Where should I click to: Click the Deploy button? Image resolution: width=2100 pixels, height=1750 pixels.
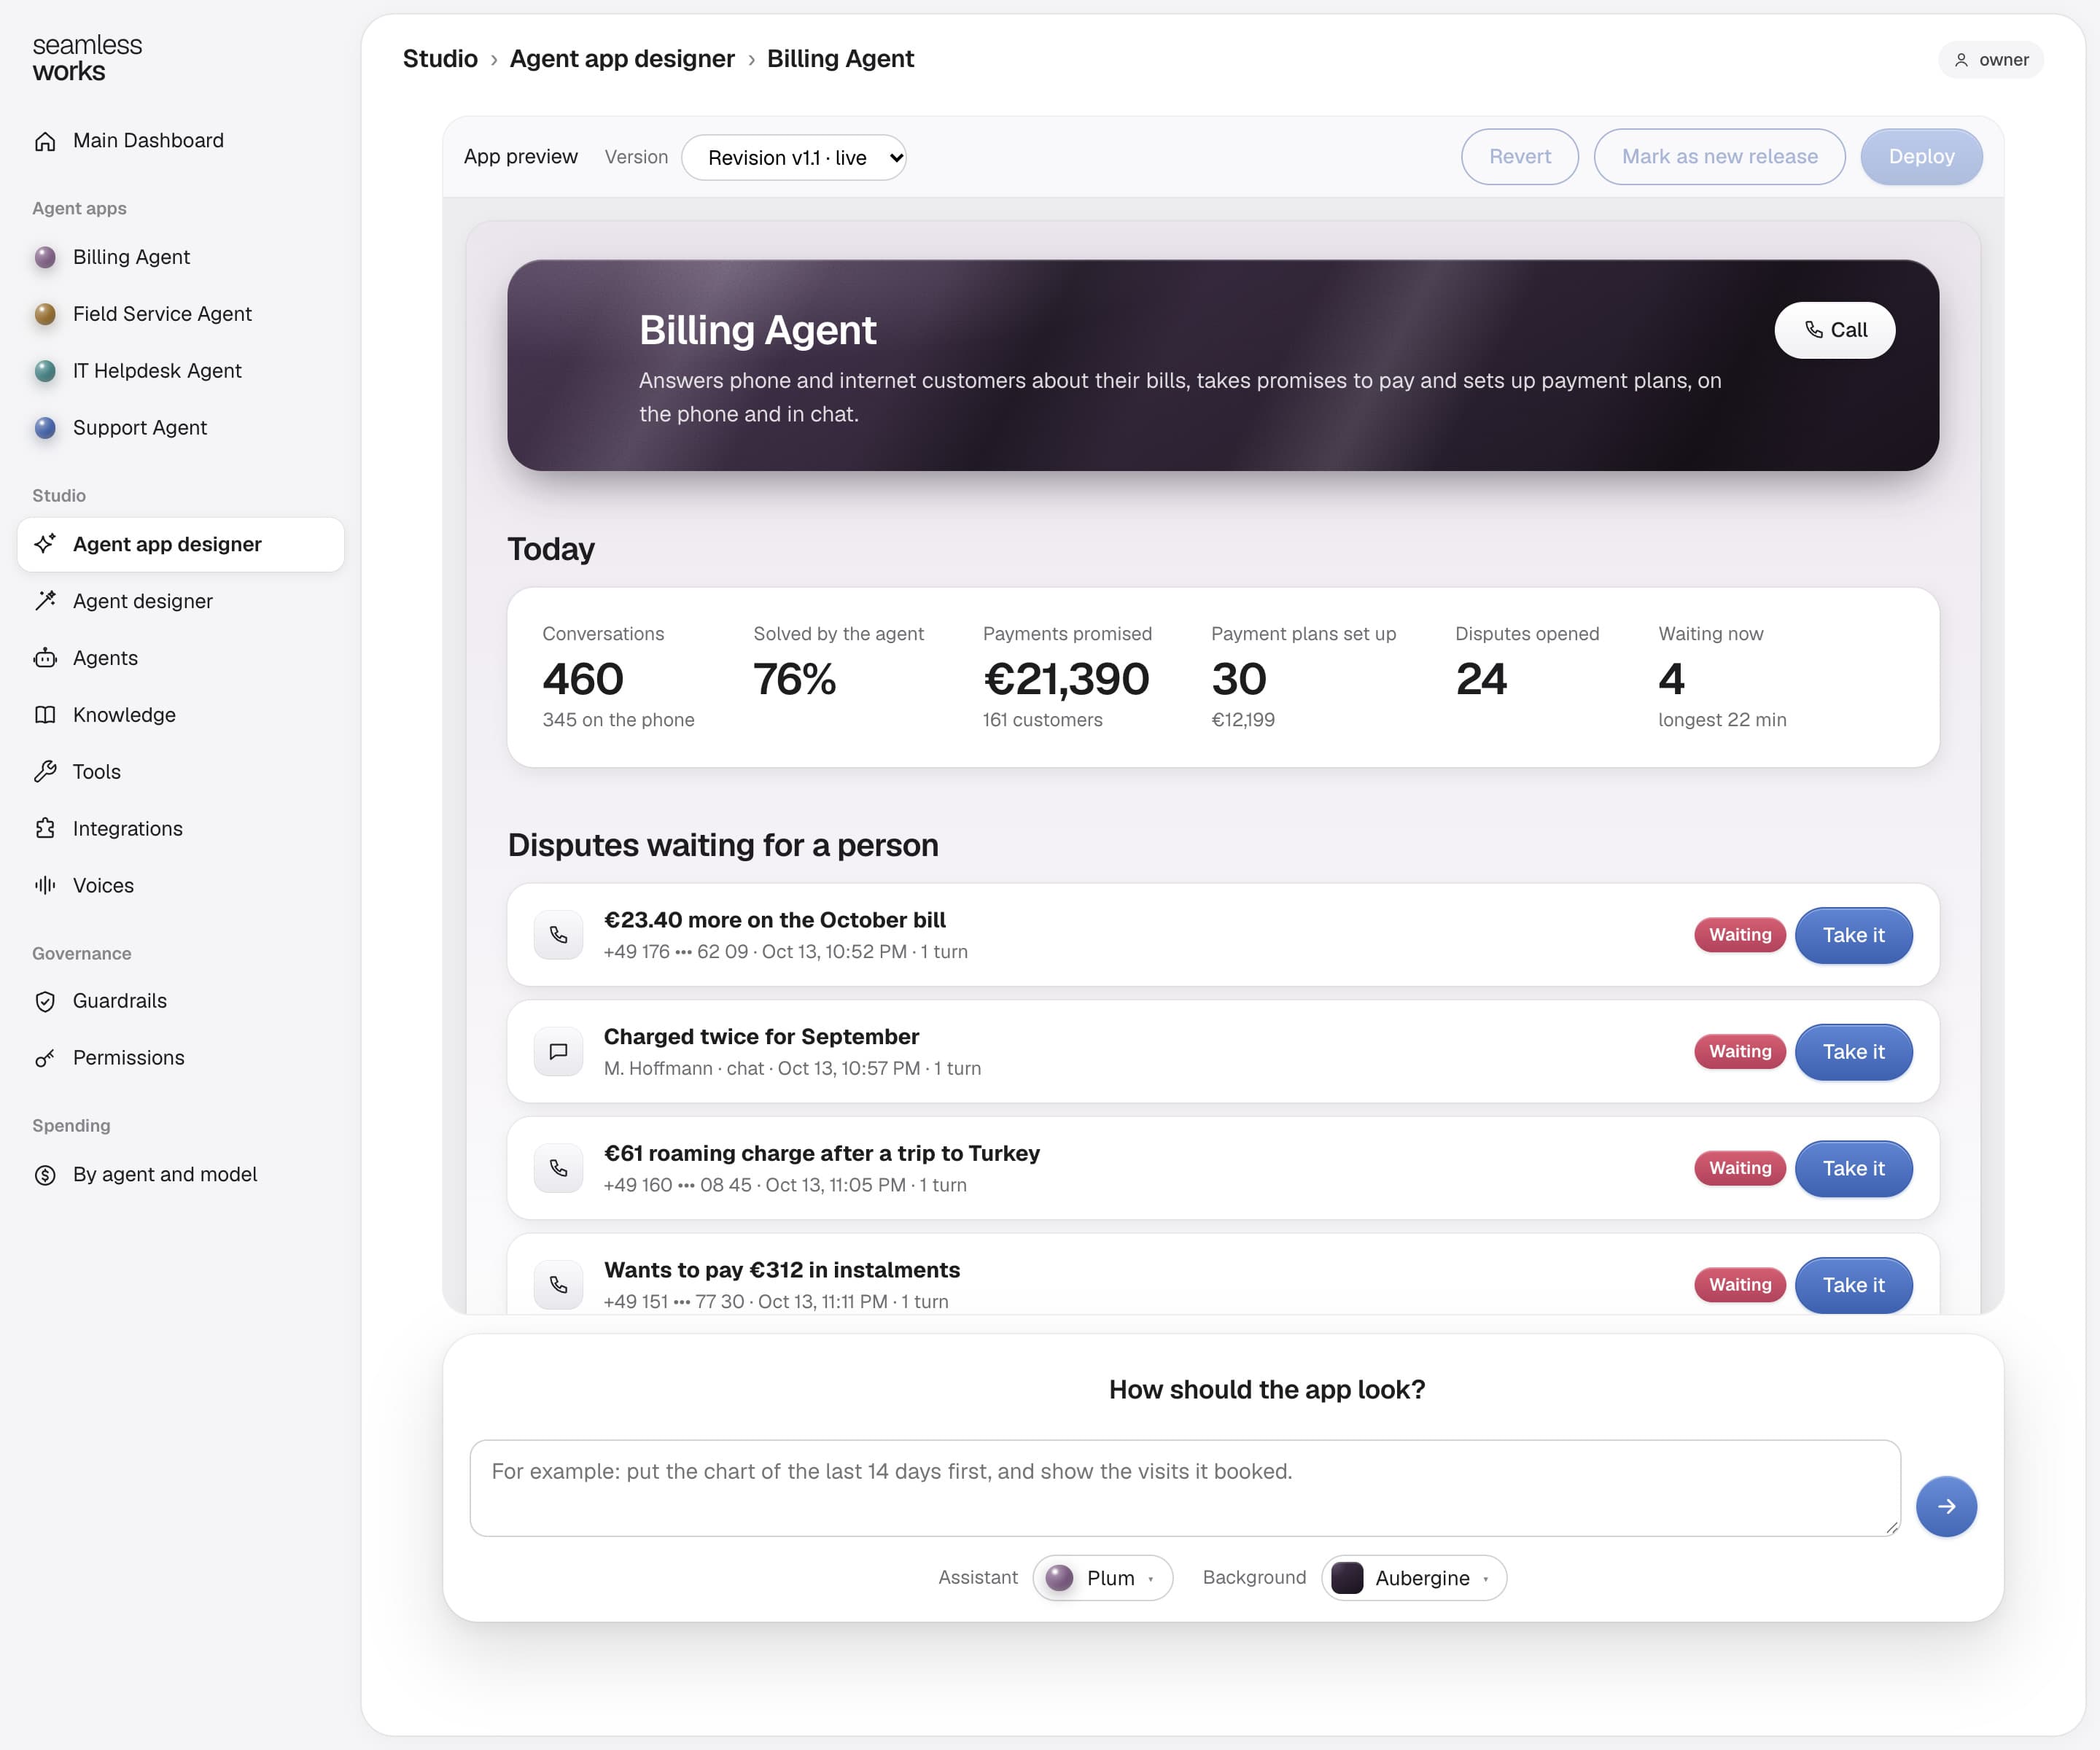click(x=1922, y=157)
